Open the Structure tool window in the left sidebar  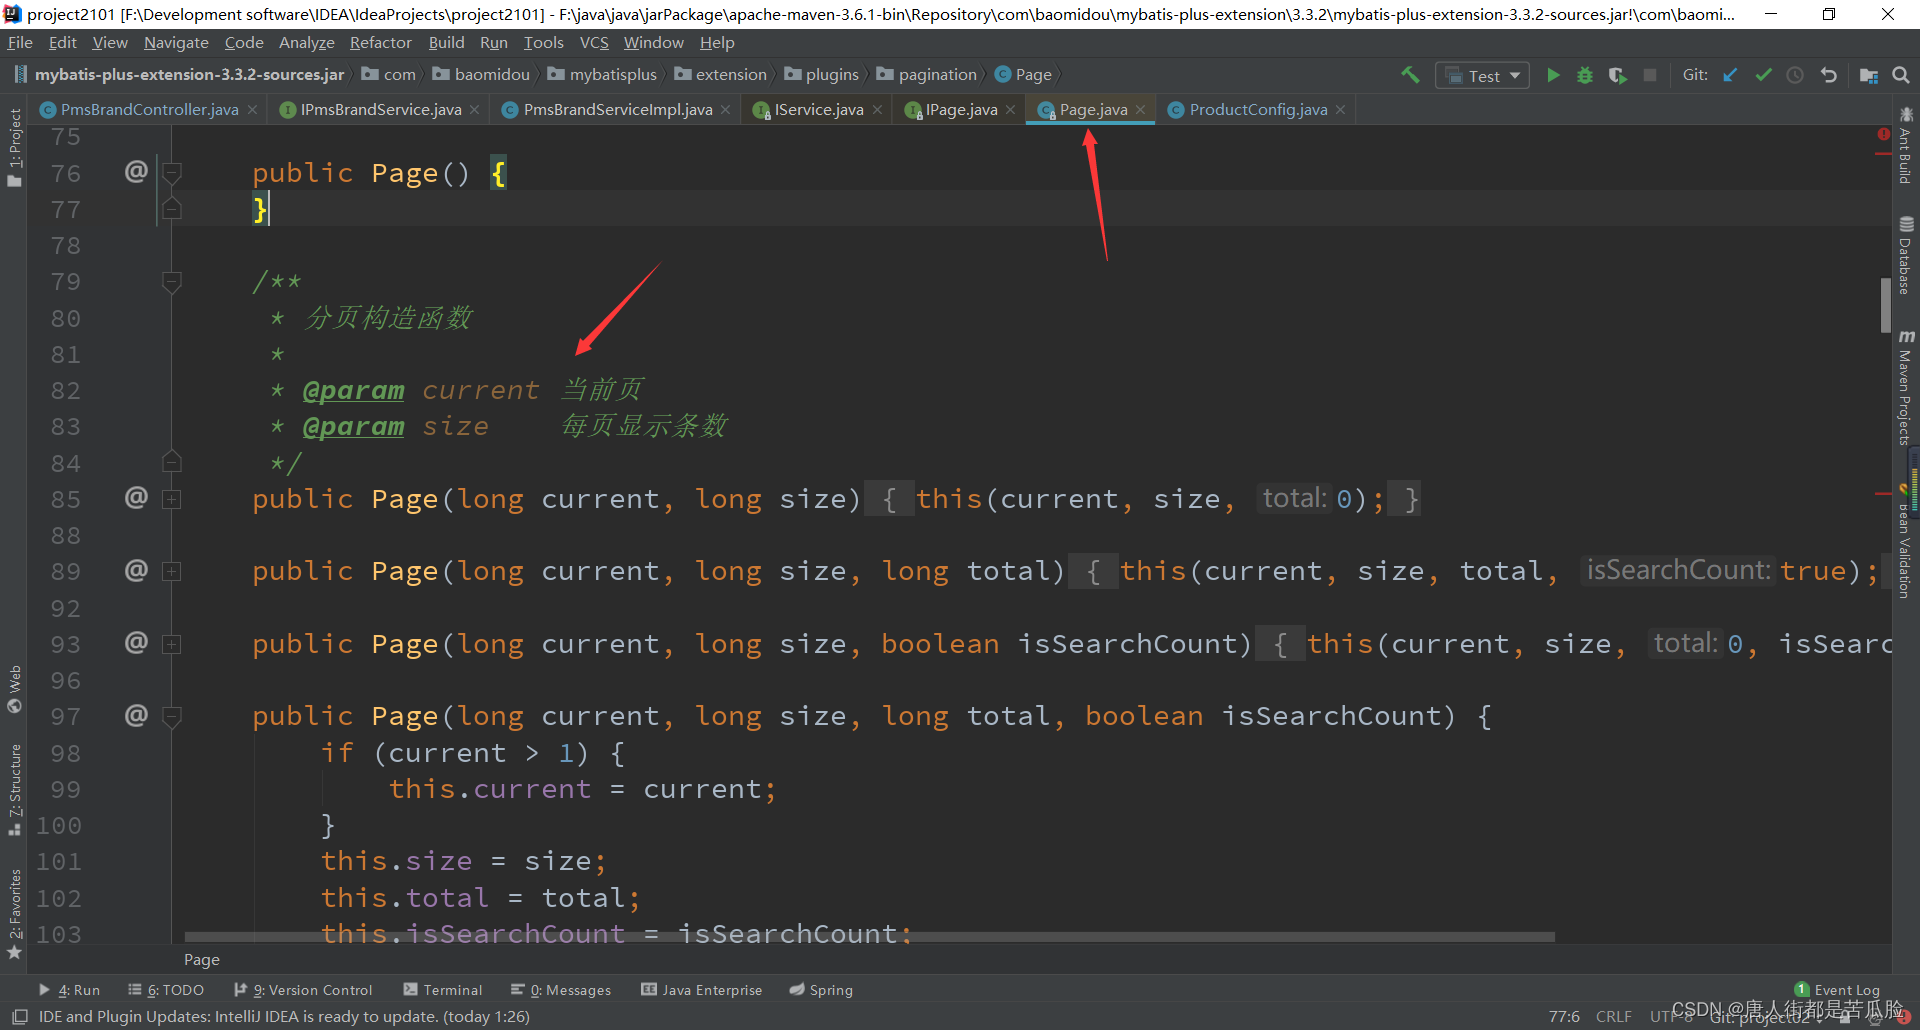click(x=14, y=790)
